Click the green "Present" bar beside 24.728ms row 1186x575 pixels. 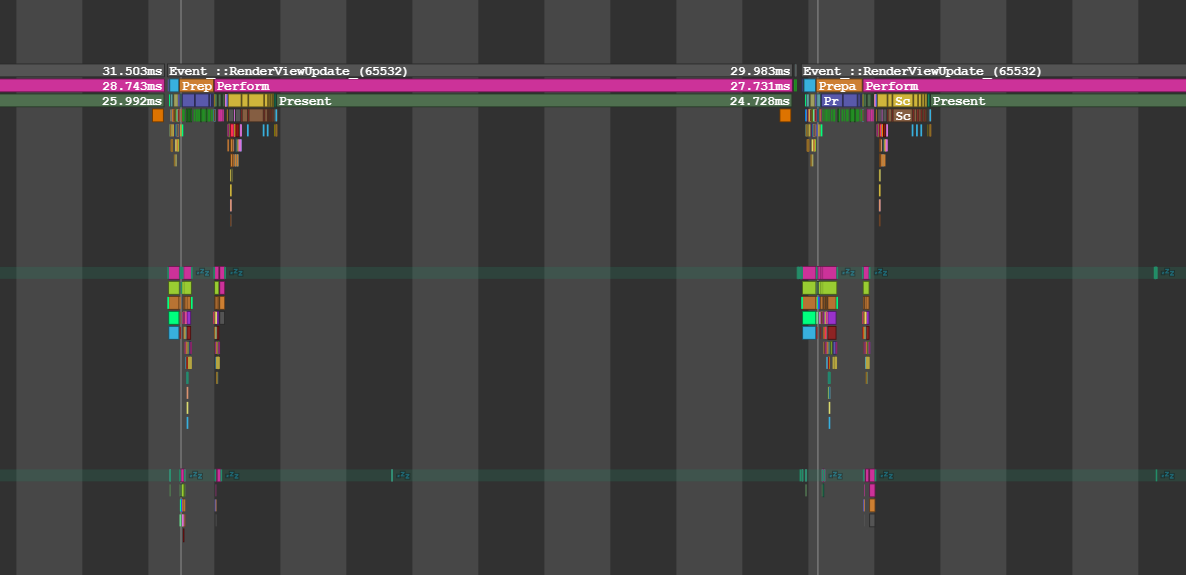coord(1058,101)
